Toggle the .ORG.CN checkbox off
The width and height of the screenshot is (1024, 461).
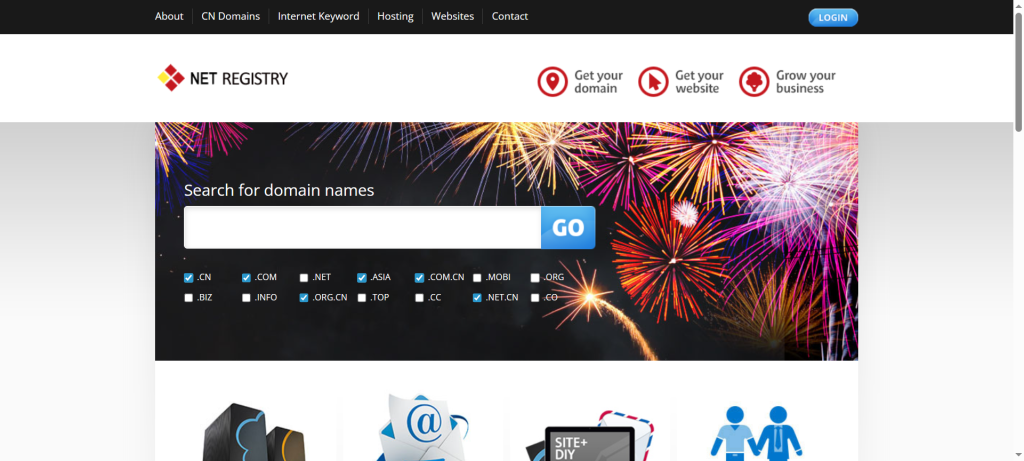[x=304, y=298]
